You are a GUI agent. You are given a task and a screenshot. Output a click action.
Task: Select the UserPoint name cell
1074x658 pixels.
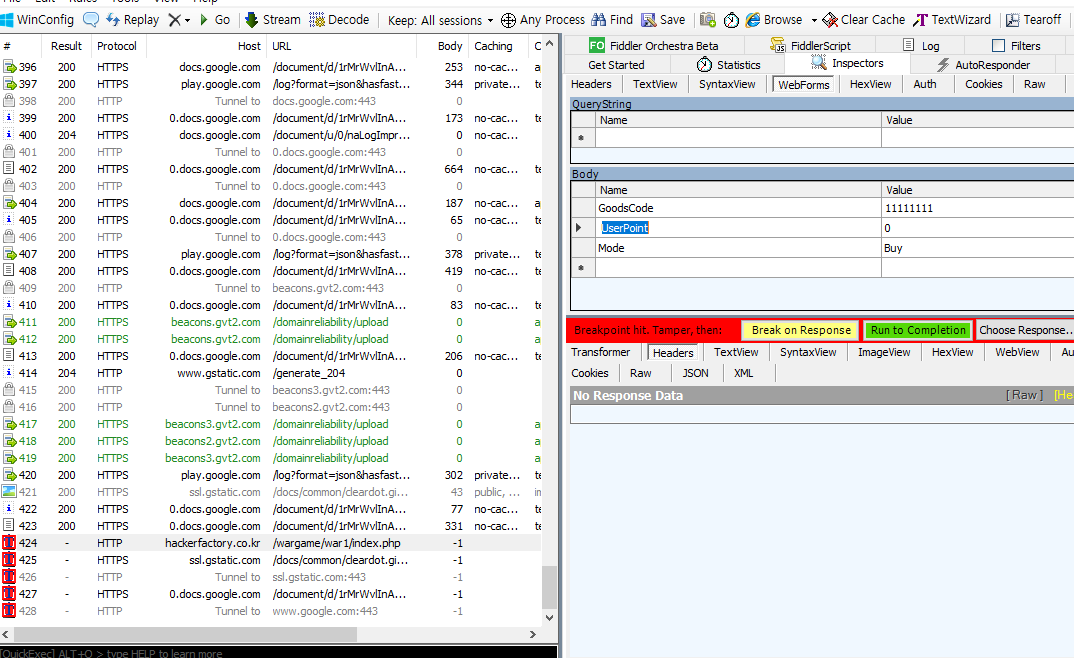(738, 228)
